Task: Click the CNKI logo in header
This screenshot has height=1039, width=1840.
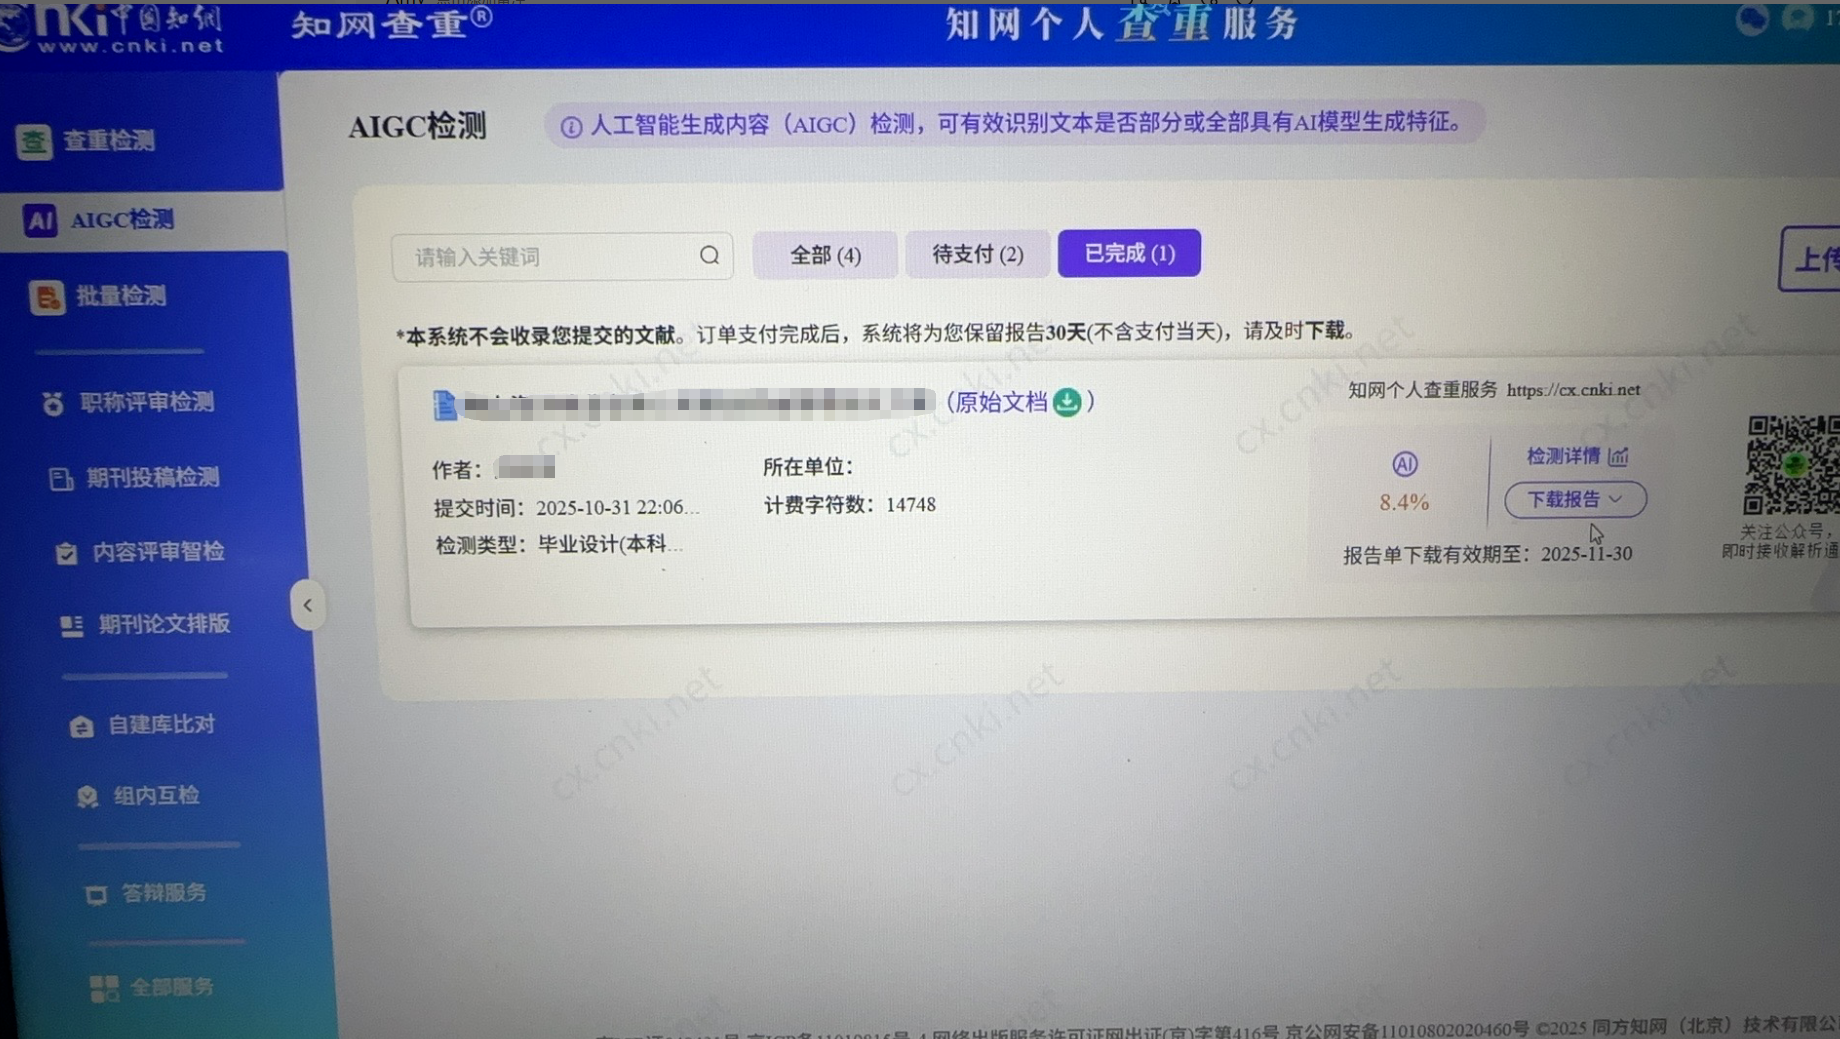Action: (112, 28)
